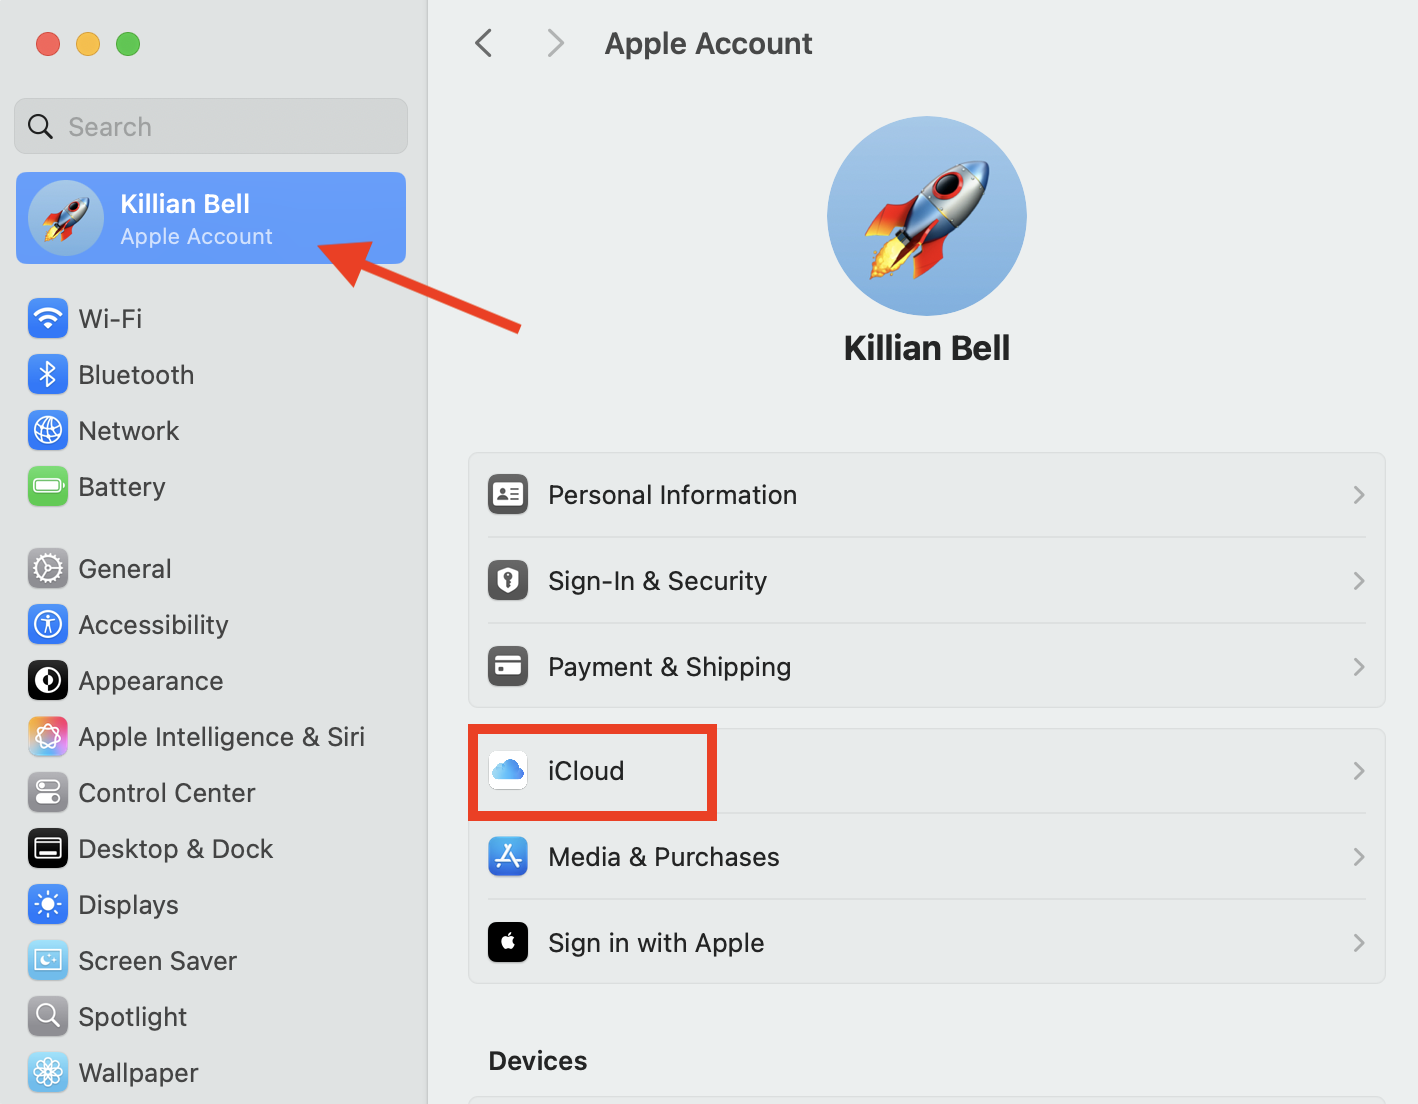Select the Screen Saver option

point(157,960)
